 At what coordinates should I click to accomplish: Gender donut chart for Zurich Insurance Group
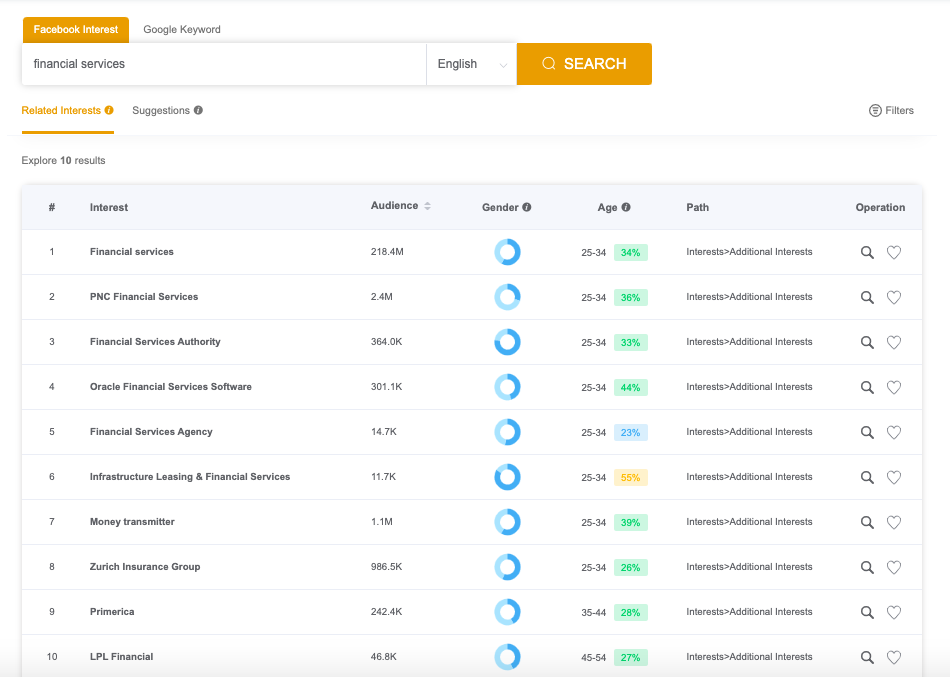coord(508,567)
